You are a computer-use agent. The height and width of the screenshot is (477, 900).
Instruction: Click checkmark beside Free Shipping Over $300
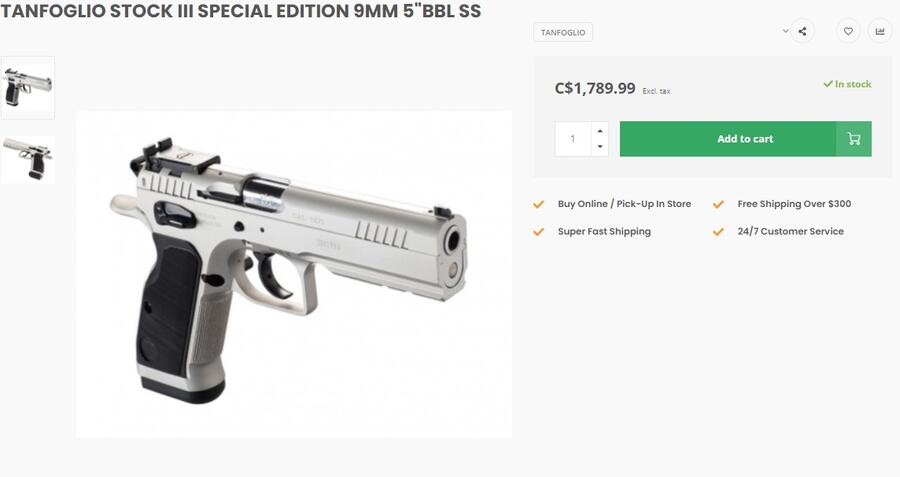point(718,204)
